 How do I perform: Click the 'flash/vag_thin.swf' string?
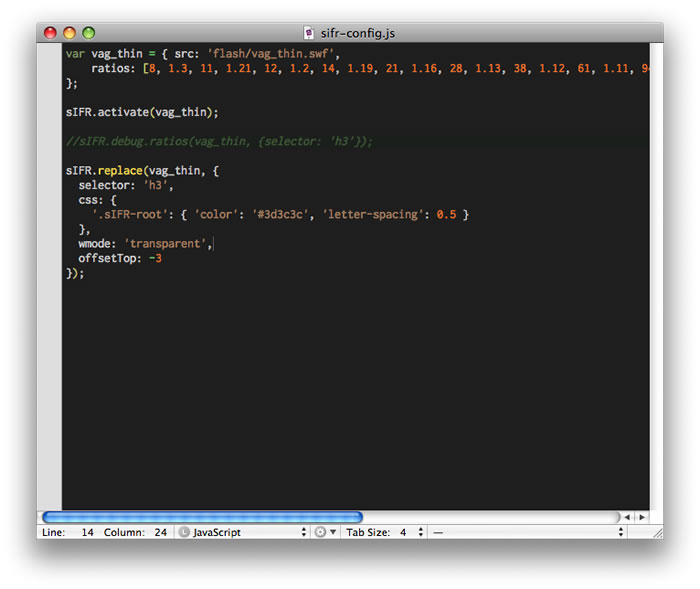pyautogui.click(x=271, y=54)
